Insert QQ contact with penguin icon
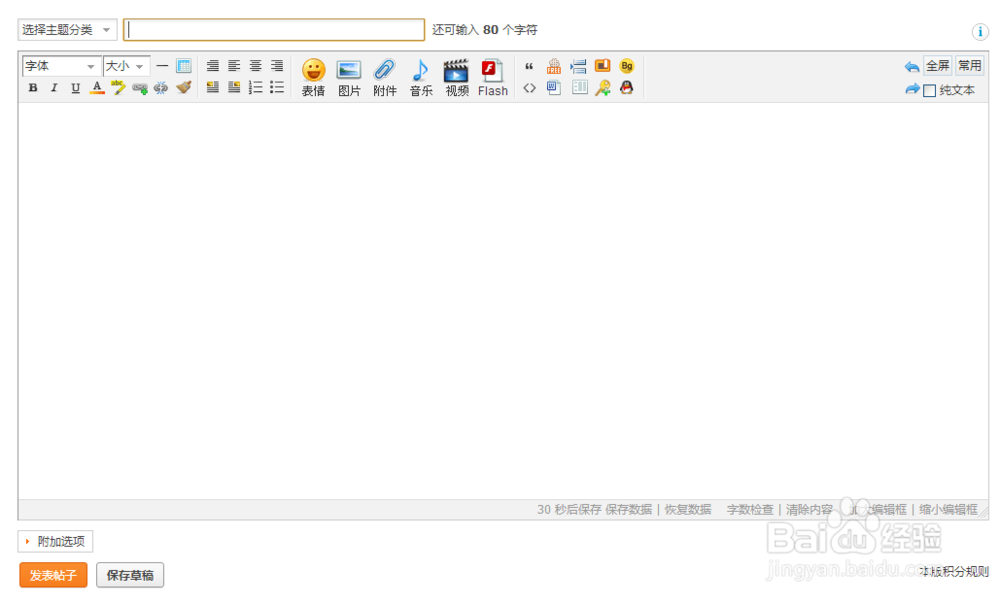 (x=626, y=87)
